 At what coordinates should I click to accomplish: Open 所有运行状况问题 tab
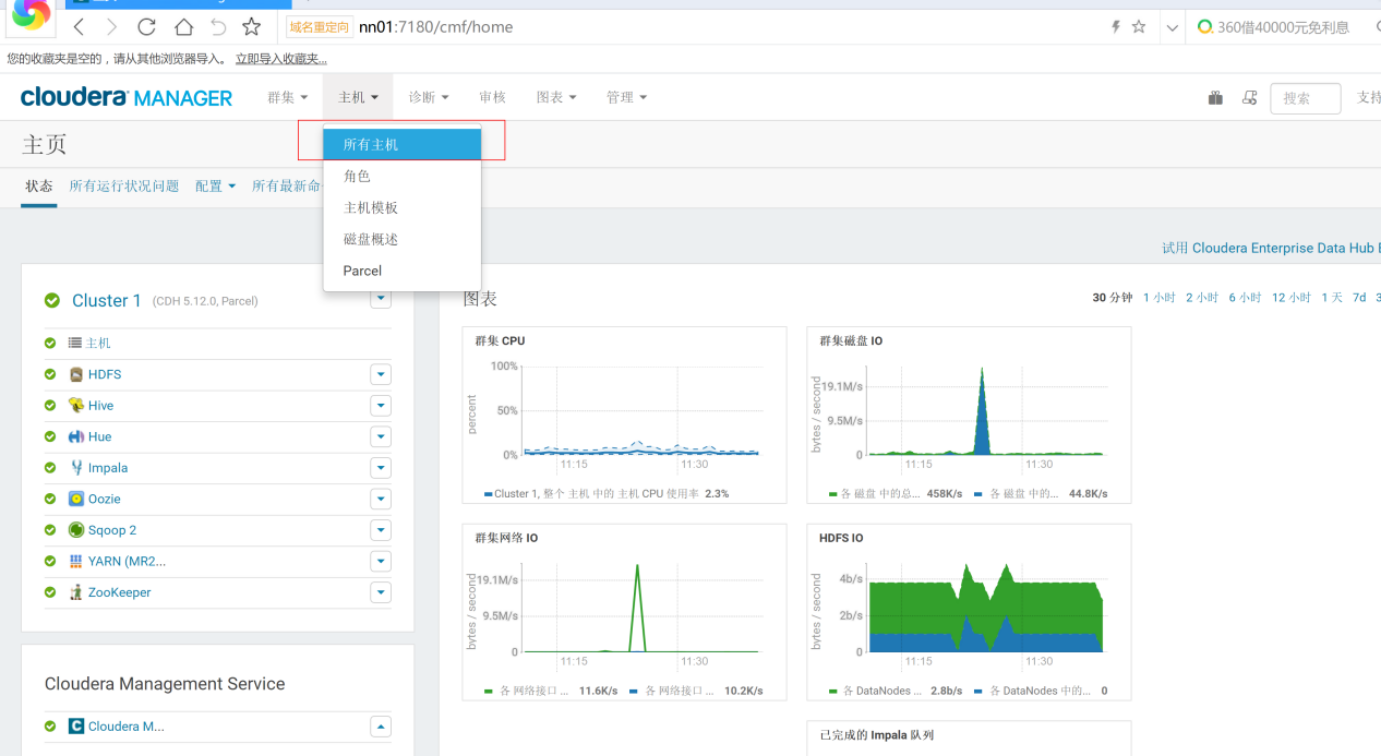[124, 186]
